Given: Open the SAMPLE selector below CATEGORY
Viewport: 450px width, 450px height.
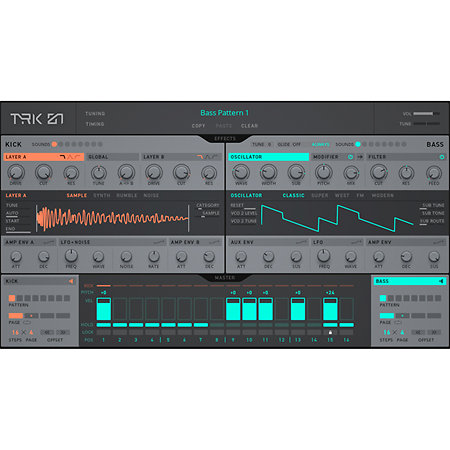Looking at the screenshot, I should (210, 214).
